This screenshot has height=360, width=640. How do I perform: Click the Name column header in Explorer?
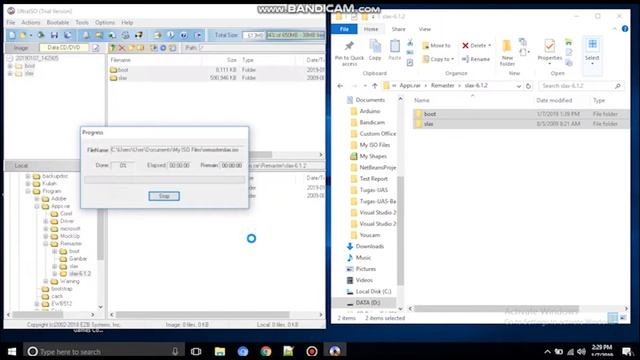[422, 100]
